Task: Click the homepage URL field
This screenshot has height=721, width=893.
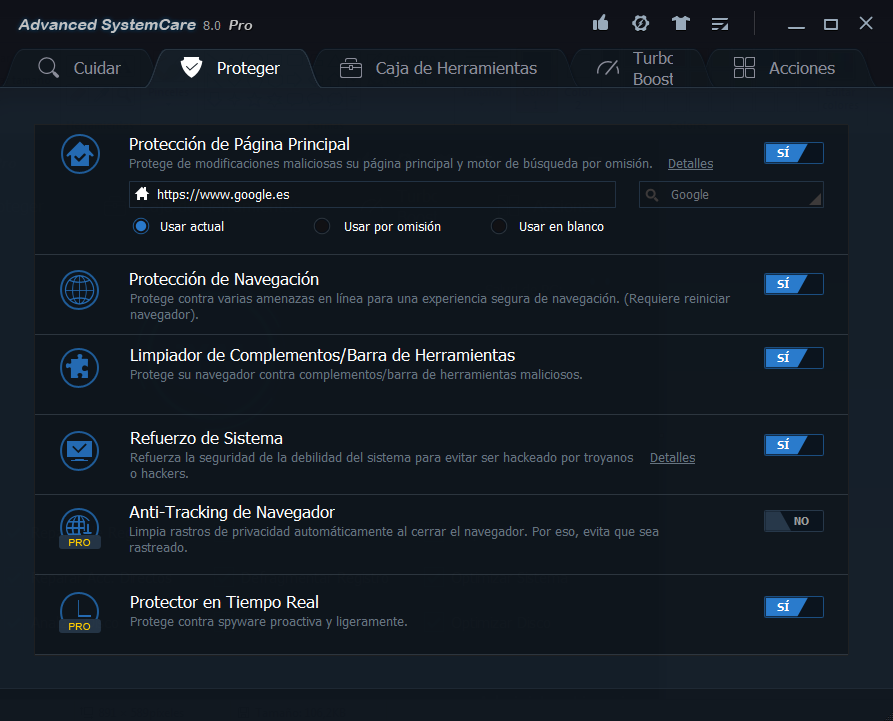Action: click(380, 195)
